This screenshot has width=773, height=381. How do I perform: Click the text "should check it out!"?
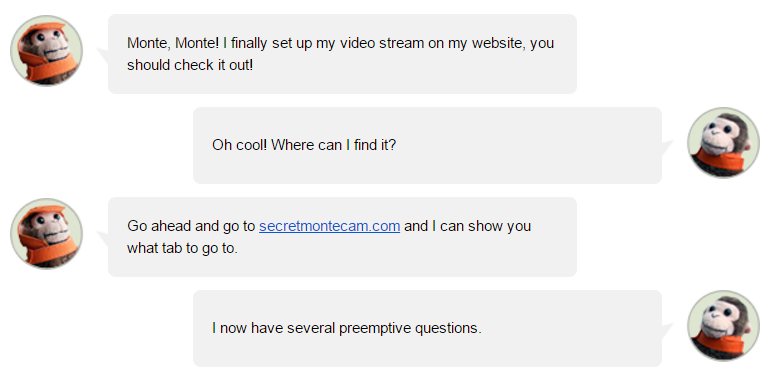click(190, 65)
